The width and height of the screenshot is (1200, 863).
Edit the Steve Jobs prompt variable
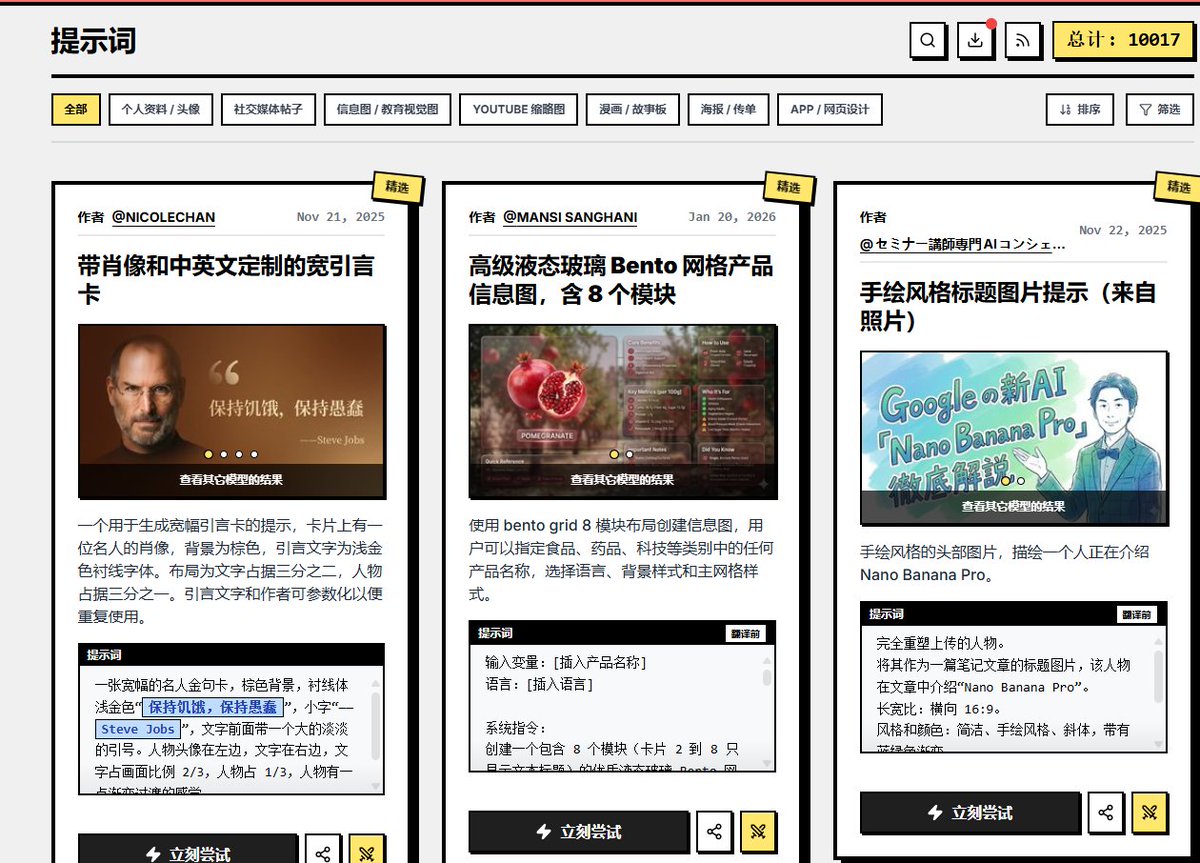tap(139, 729)
